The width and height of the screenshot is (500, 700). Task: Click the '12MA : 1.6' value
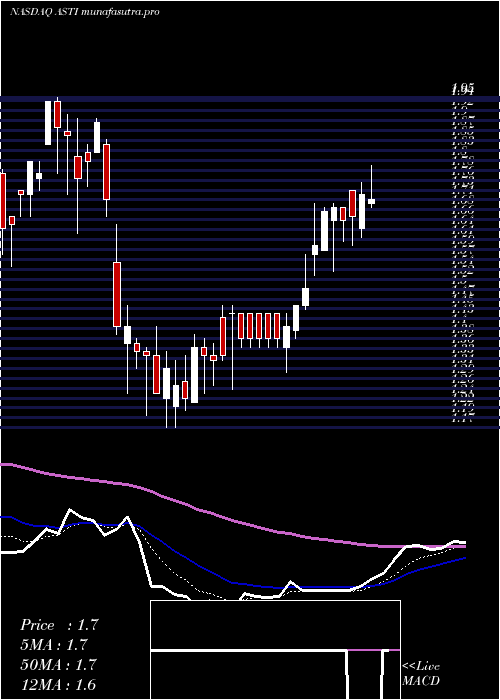point(59,684)
